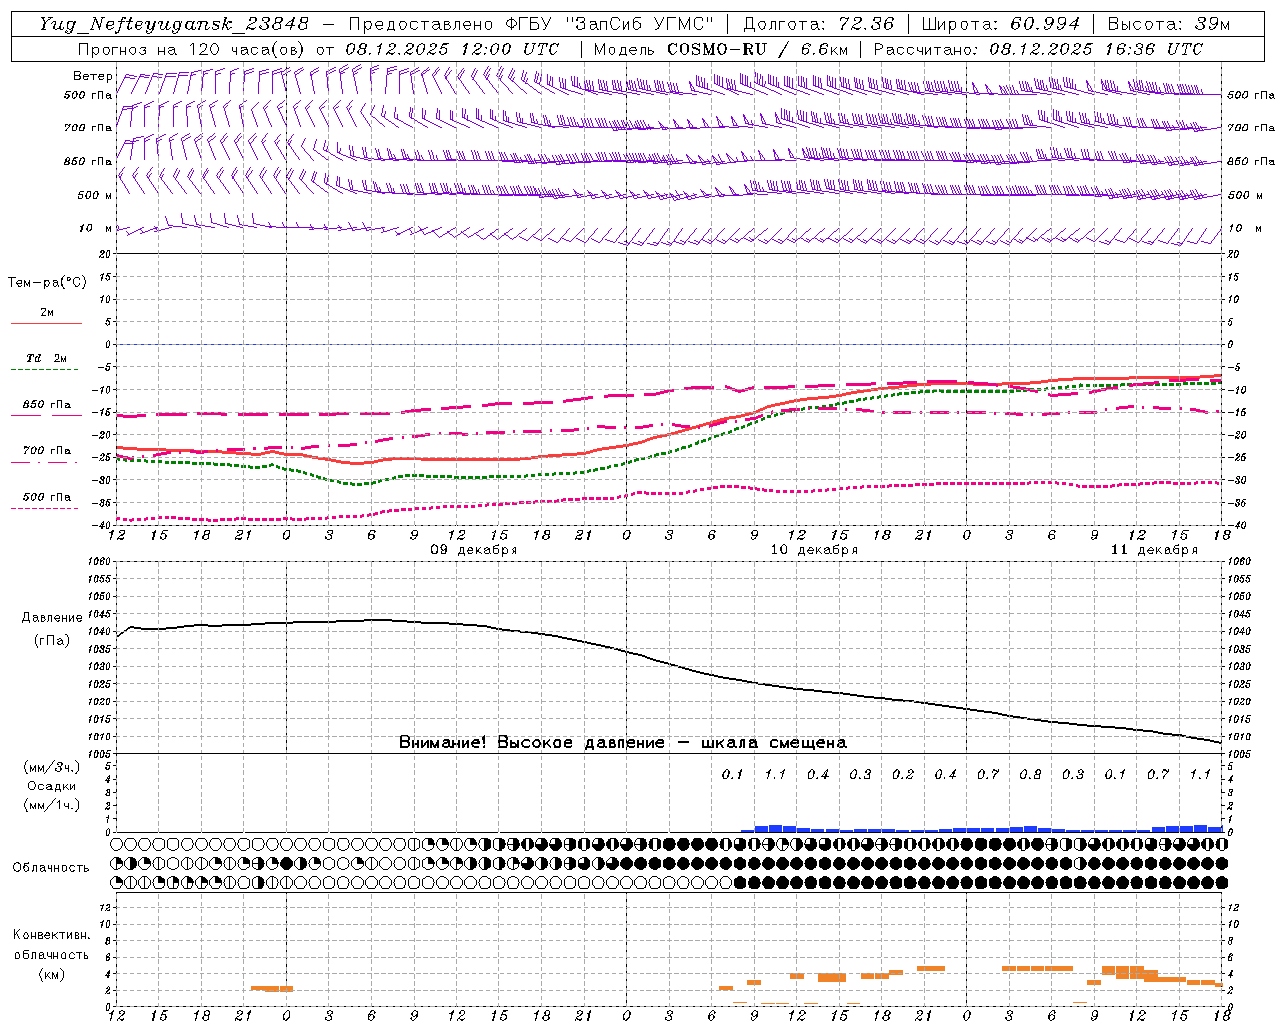Screen dimensions: 1280x1024
Task: Click the 0.2 precipitation value
Action: pos(903,774)
